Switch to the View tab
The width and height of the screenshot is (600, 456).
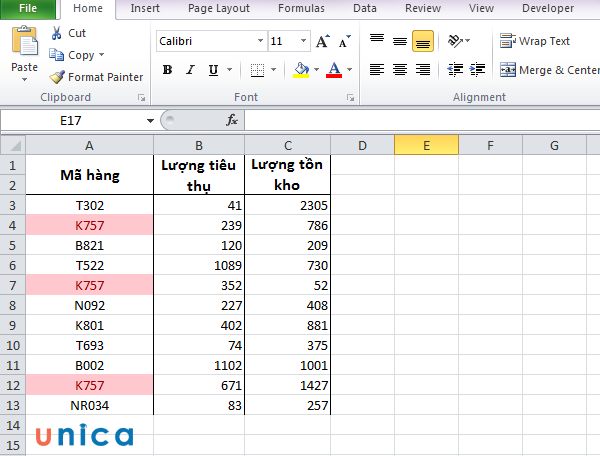(481, 8)
